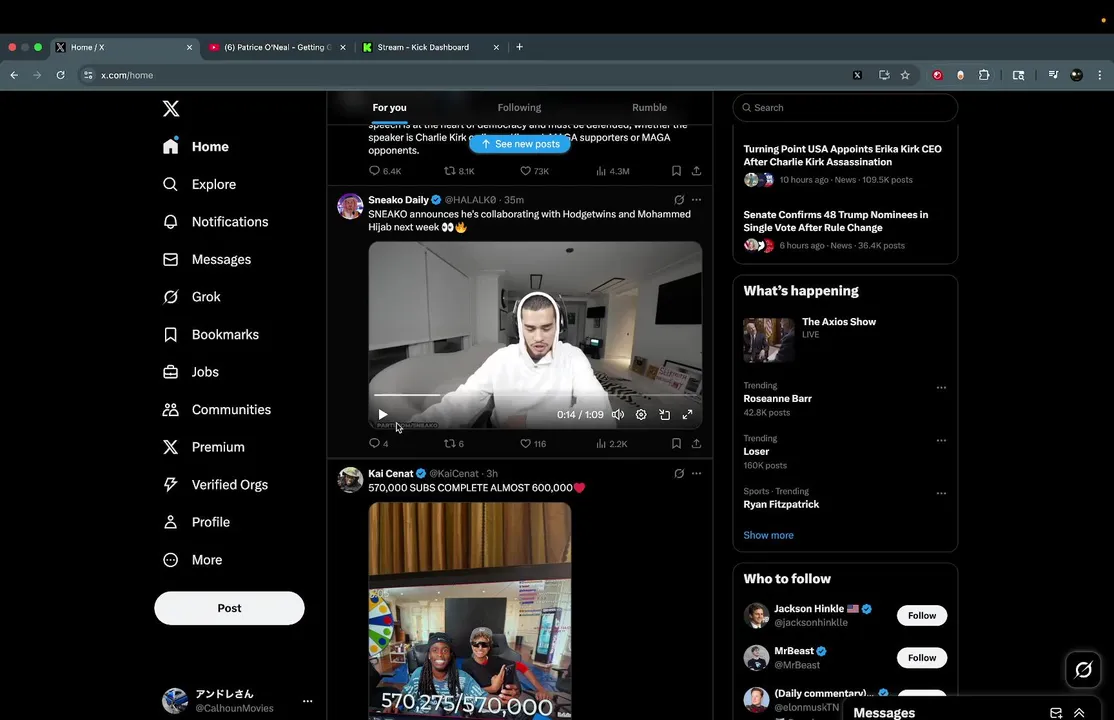Open more options for Loser trend
Viewport: 1114px width, 720px height.
pyautogui.click(x=941, y=440)
